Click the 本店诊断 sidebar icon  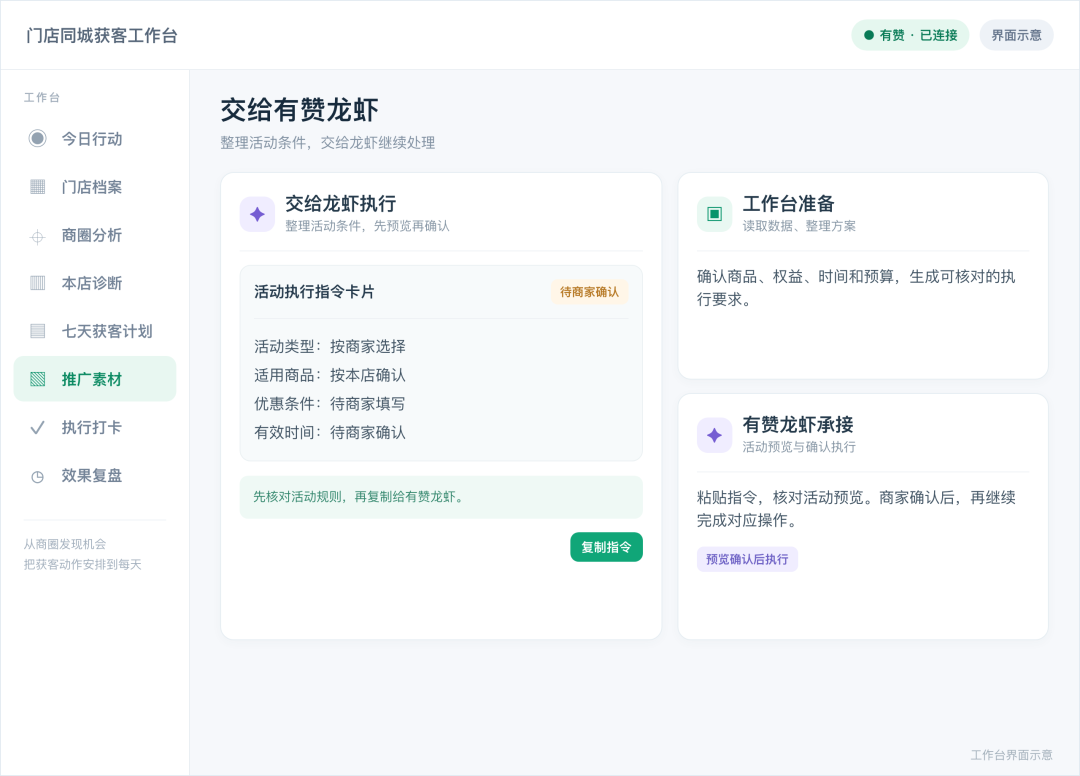[38, 283]
